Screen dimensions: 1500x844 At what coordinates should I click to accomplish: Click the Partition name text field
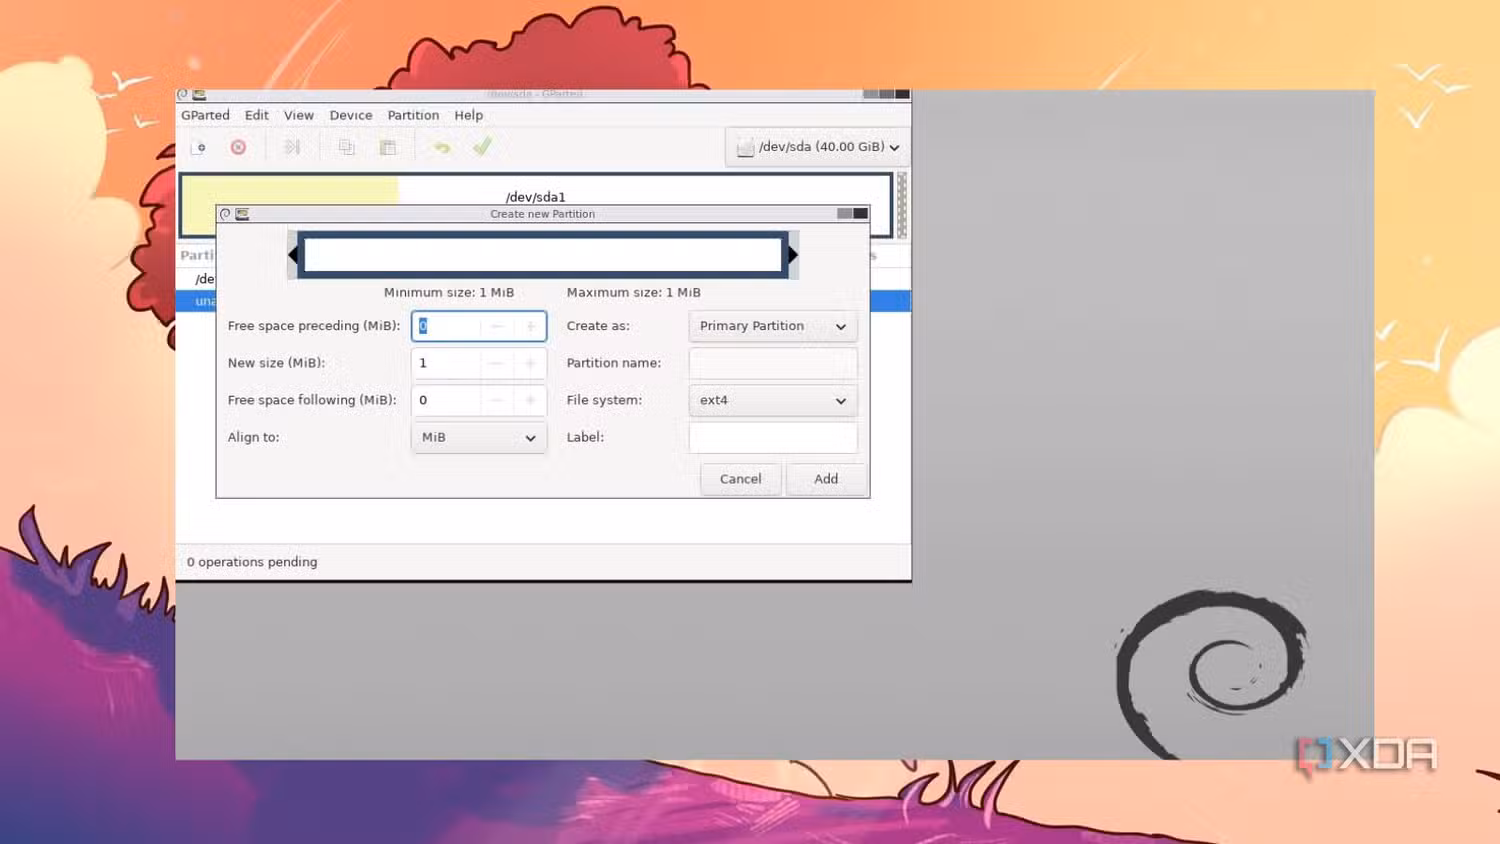point(773,363)
